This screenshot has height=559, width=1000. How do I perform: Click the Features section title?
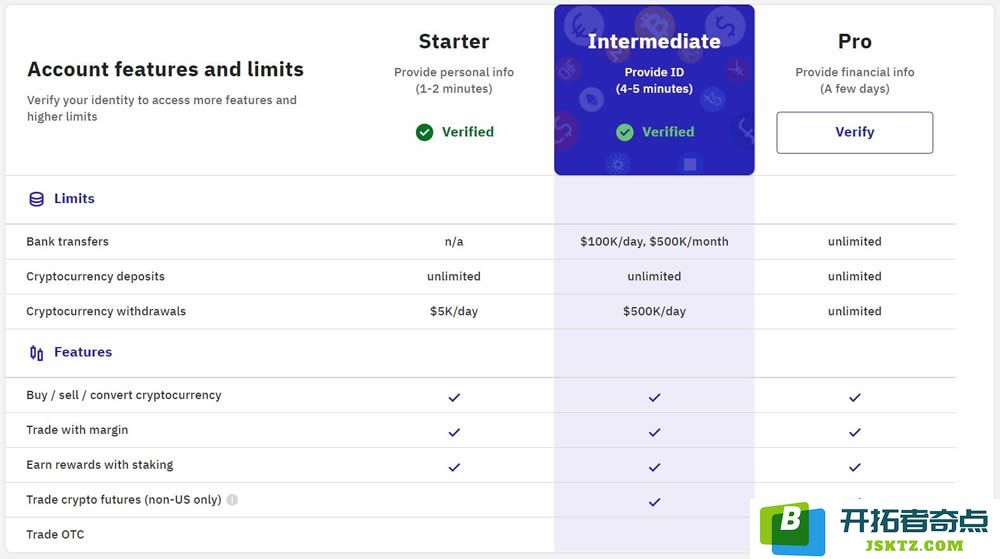coord(83,352)
